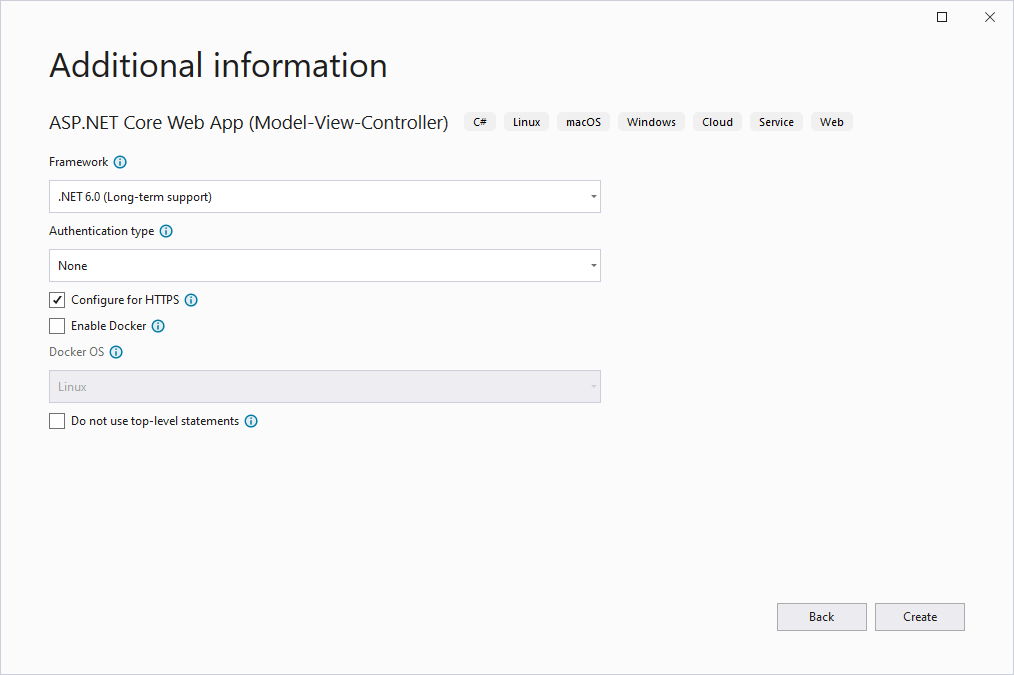This screenshot has height=675, width=1014.
Task: Click the ASP.NET Core Web App template title
Action: pyautogui.click(x=249, y=122)
